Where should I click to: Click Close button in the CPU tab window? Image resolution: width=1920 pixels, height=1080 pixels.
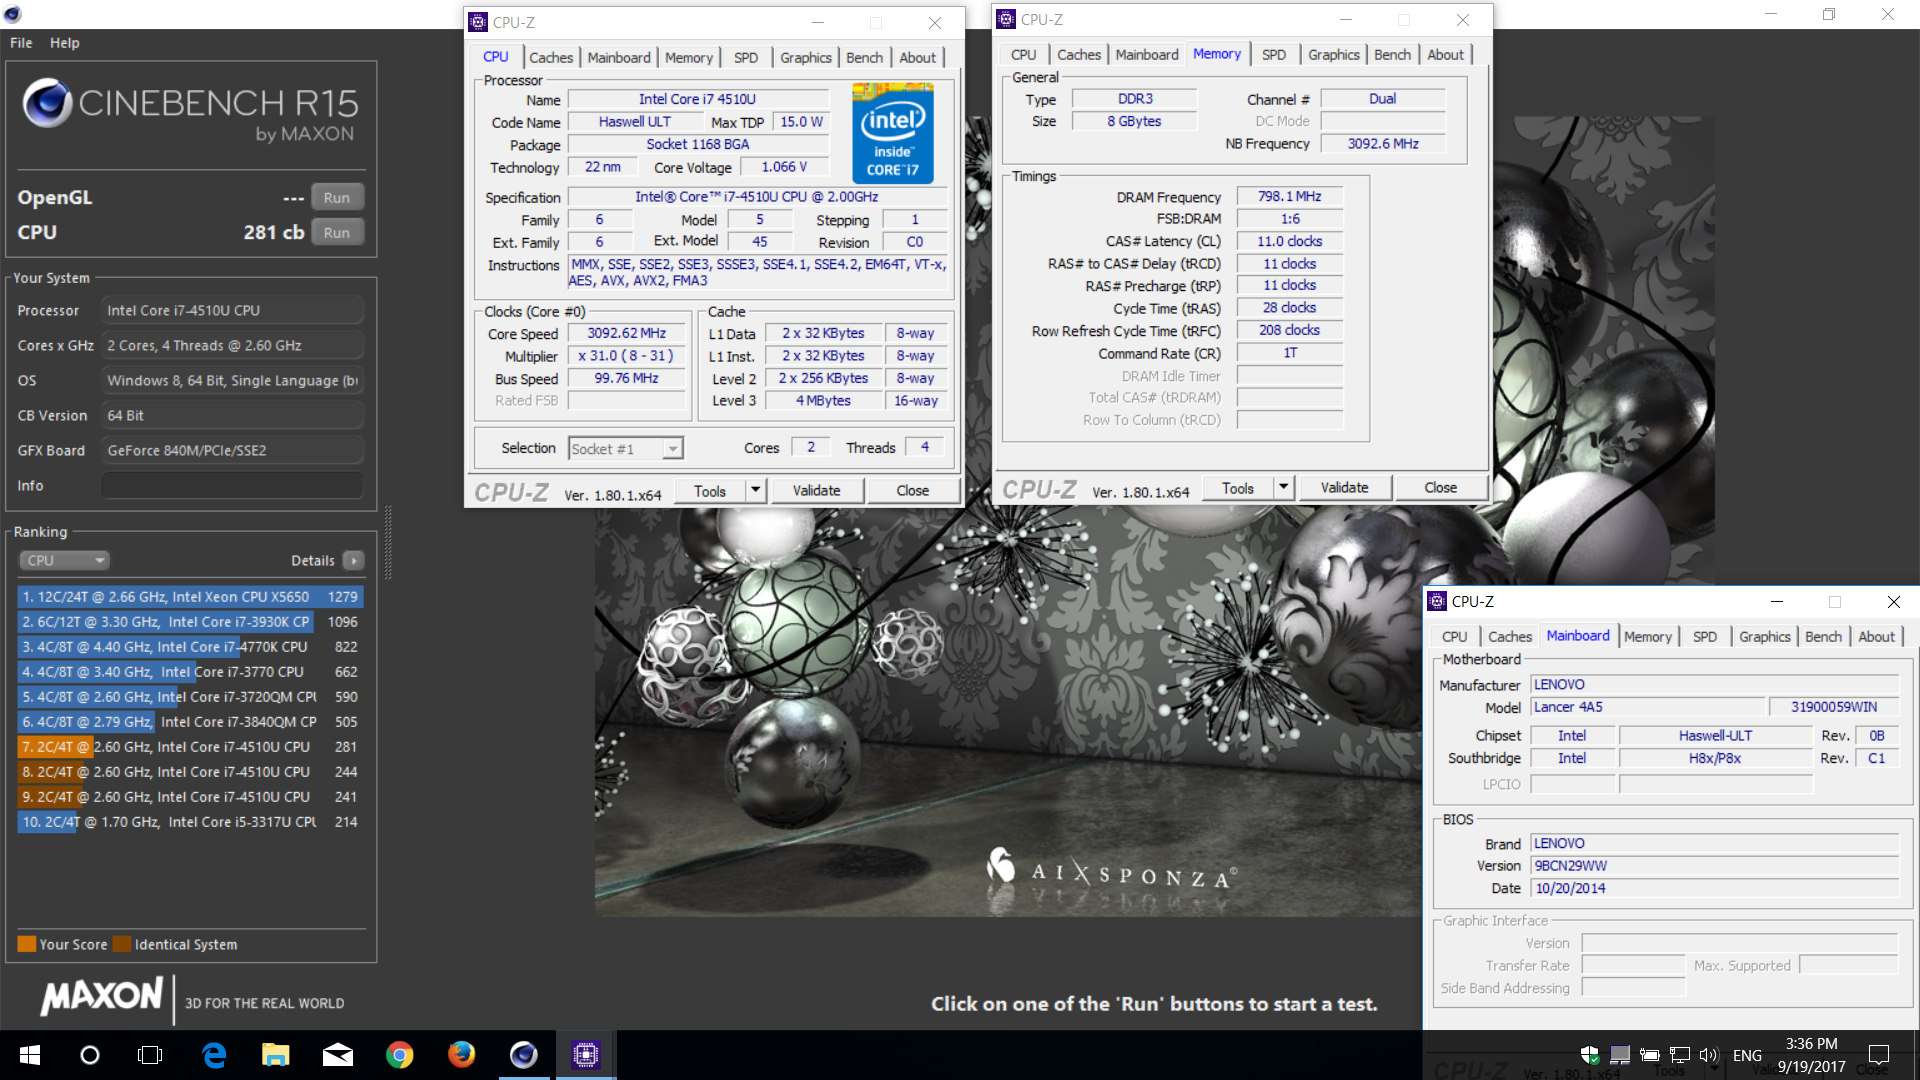(912, 490)
